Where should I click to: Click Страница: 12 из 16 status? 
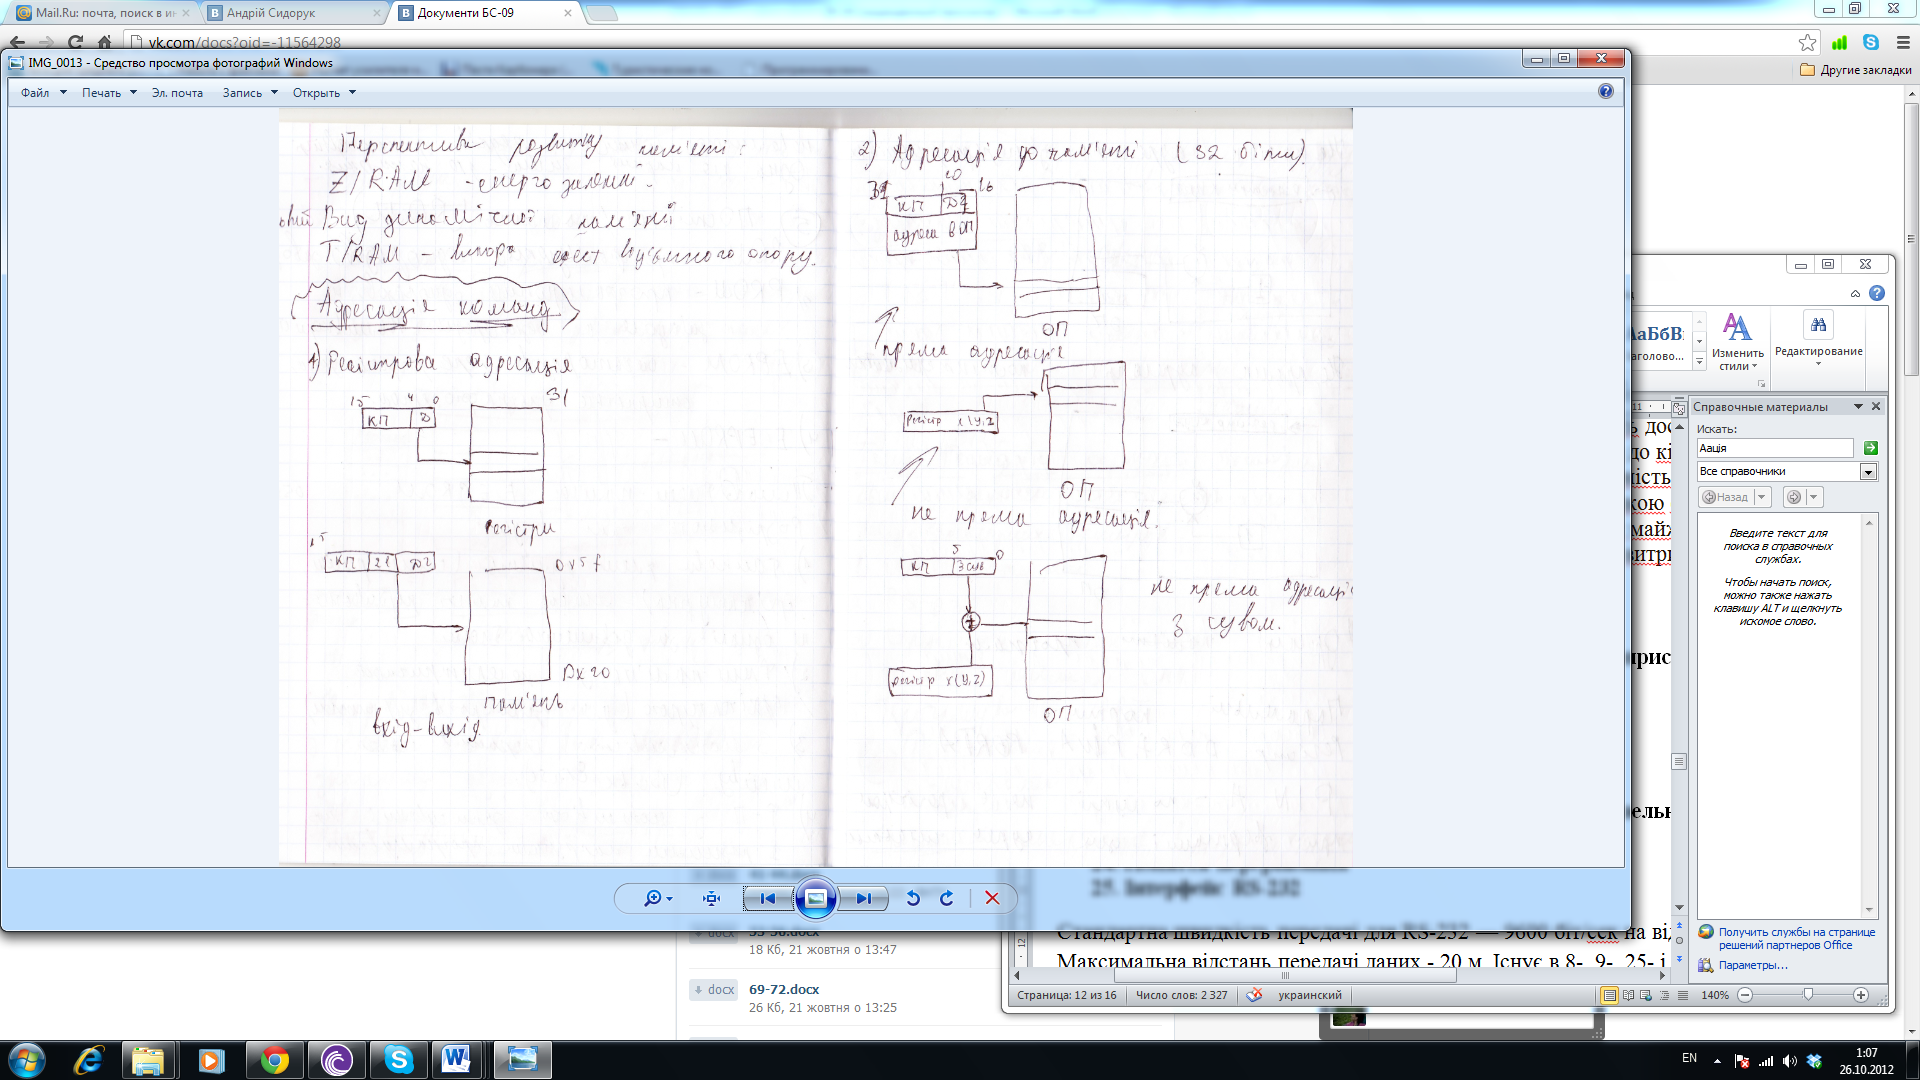[1066, 995]
